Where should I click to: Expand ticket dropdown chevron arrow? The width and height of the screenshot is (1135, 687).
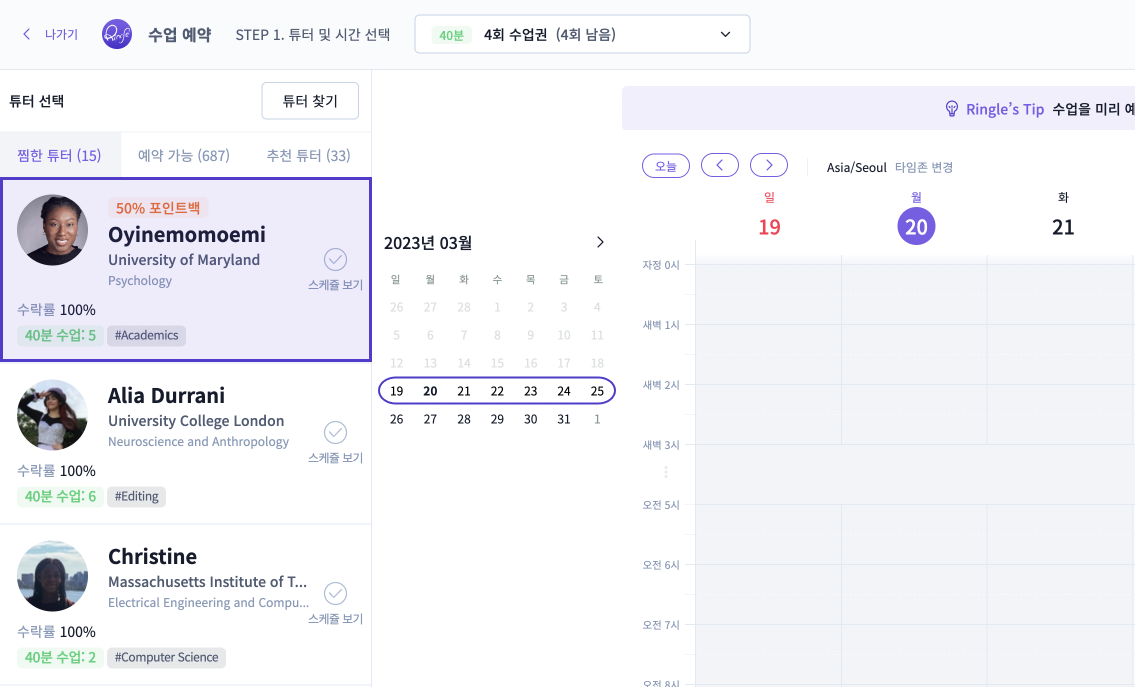(725, 35)
